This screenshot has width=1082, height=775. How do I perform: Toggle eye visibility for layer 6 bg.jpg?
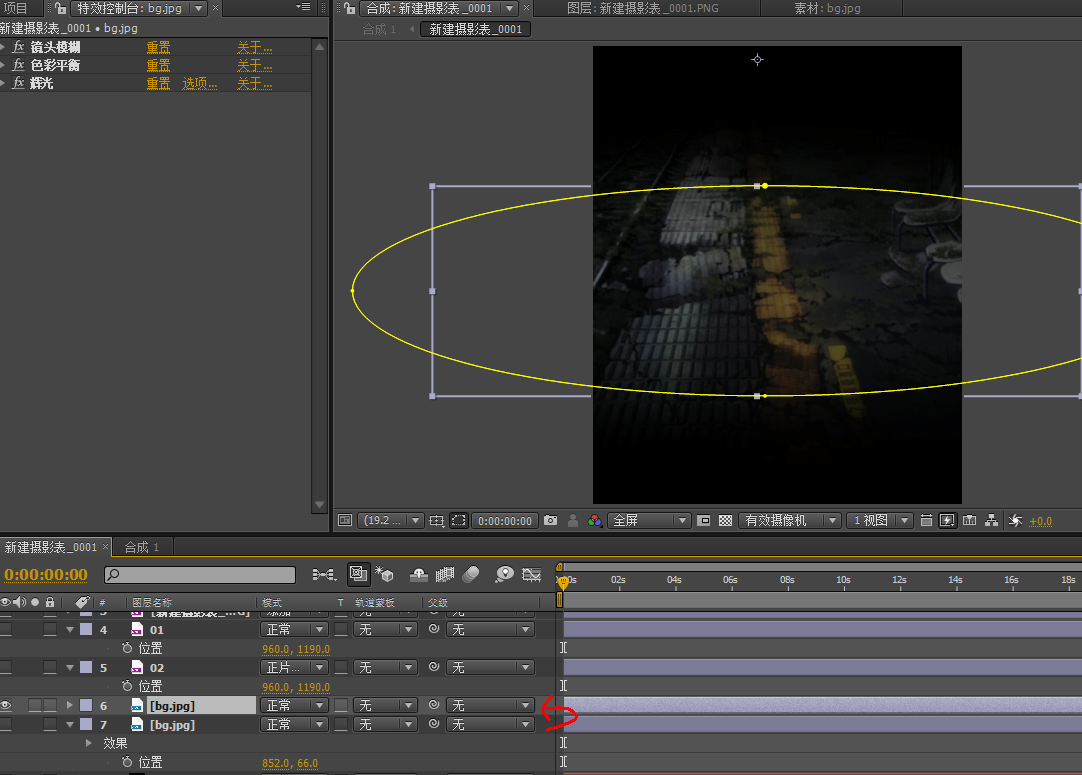tap(6, 705)
